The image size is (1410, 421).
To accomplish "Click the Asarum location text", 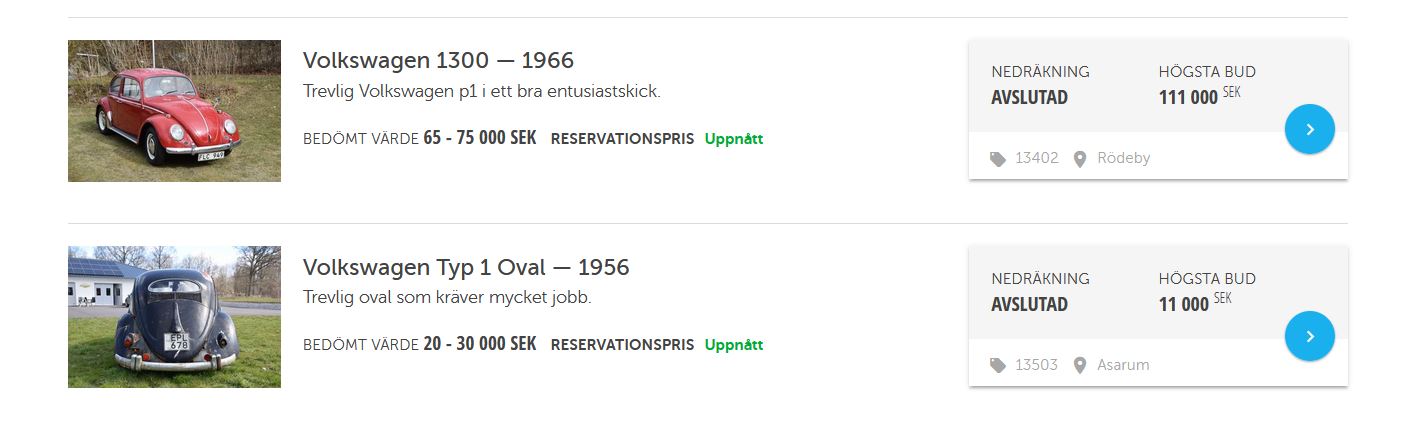I will [x=1123, y=366].
